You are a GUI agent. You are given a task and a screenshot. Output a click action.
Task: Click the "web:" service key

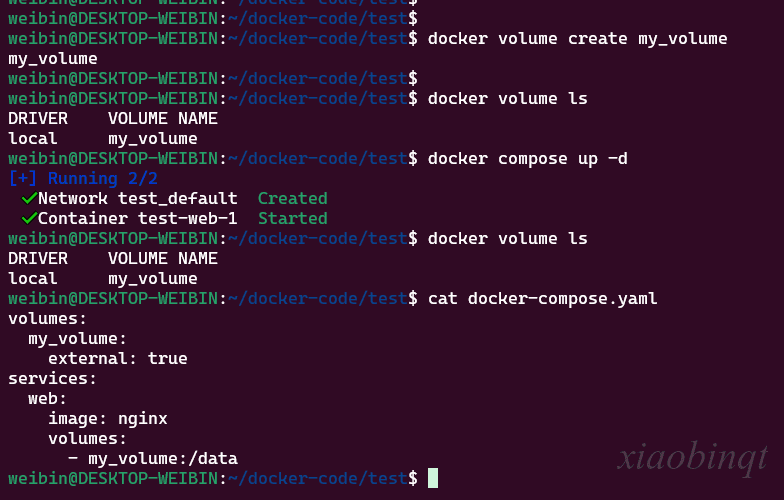point(47,399)
